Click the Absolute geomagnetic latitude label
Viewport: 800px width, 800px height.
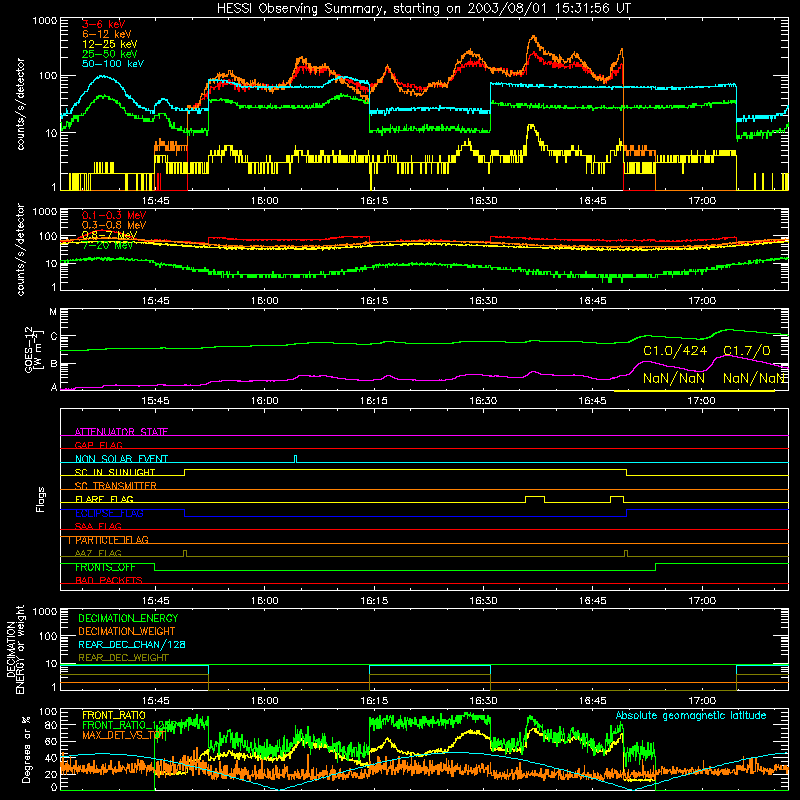691,715
